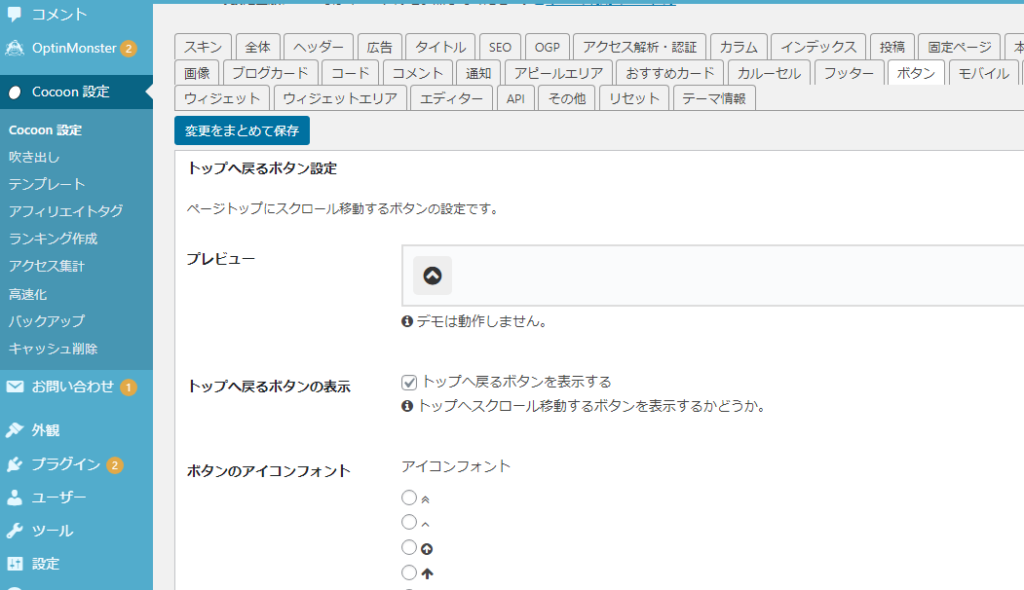Toggle トップへ戻るボタンを表示する checkbox
The height and width of the screenshot is (590, 1024).
click(409, 382)
